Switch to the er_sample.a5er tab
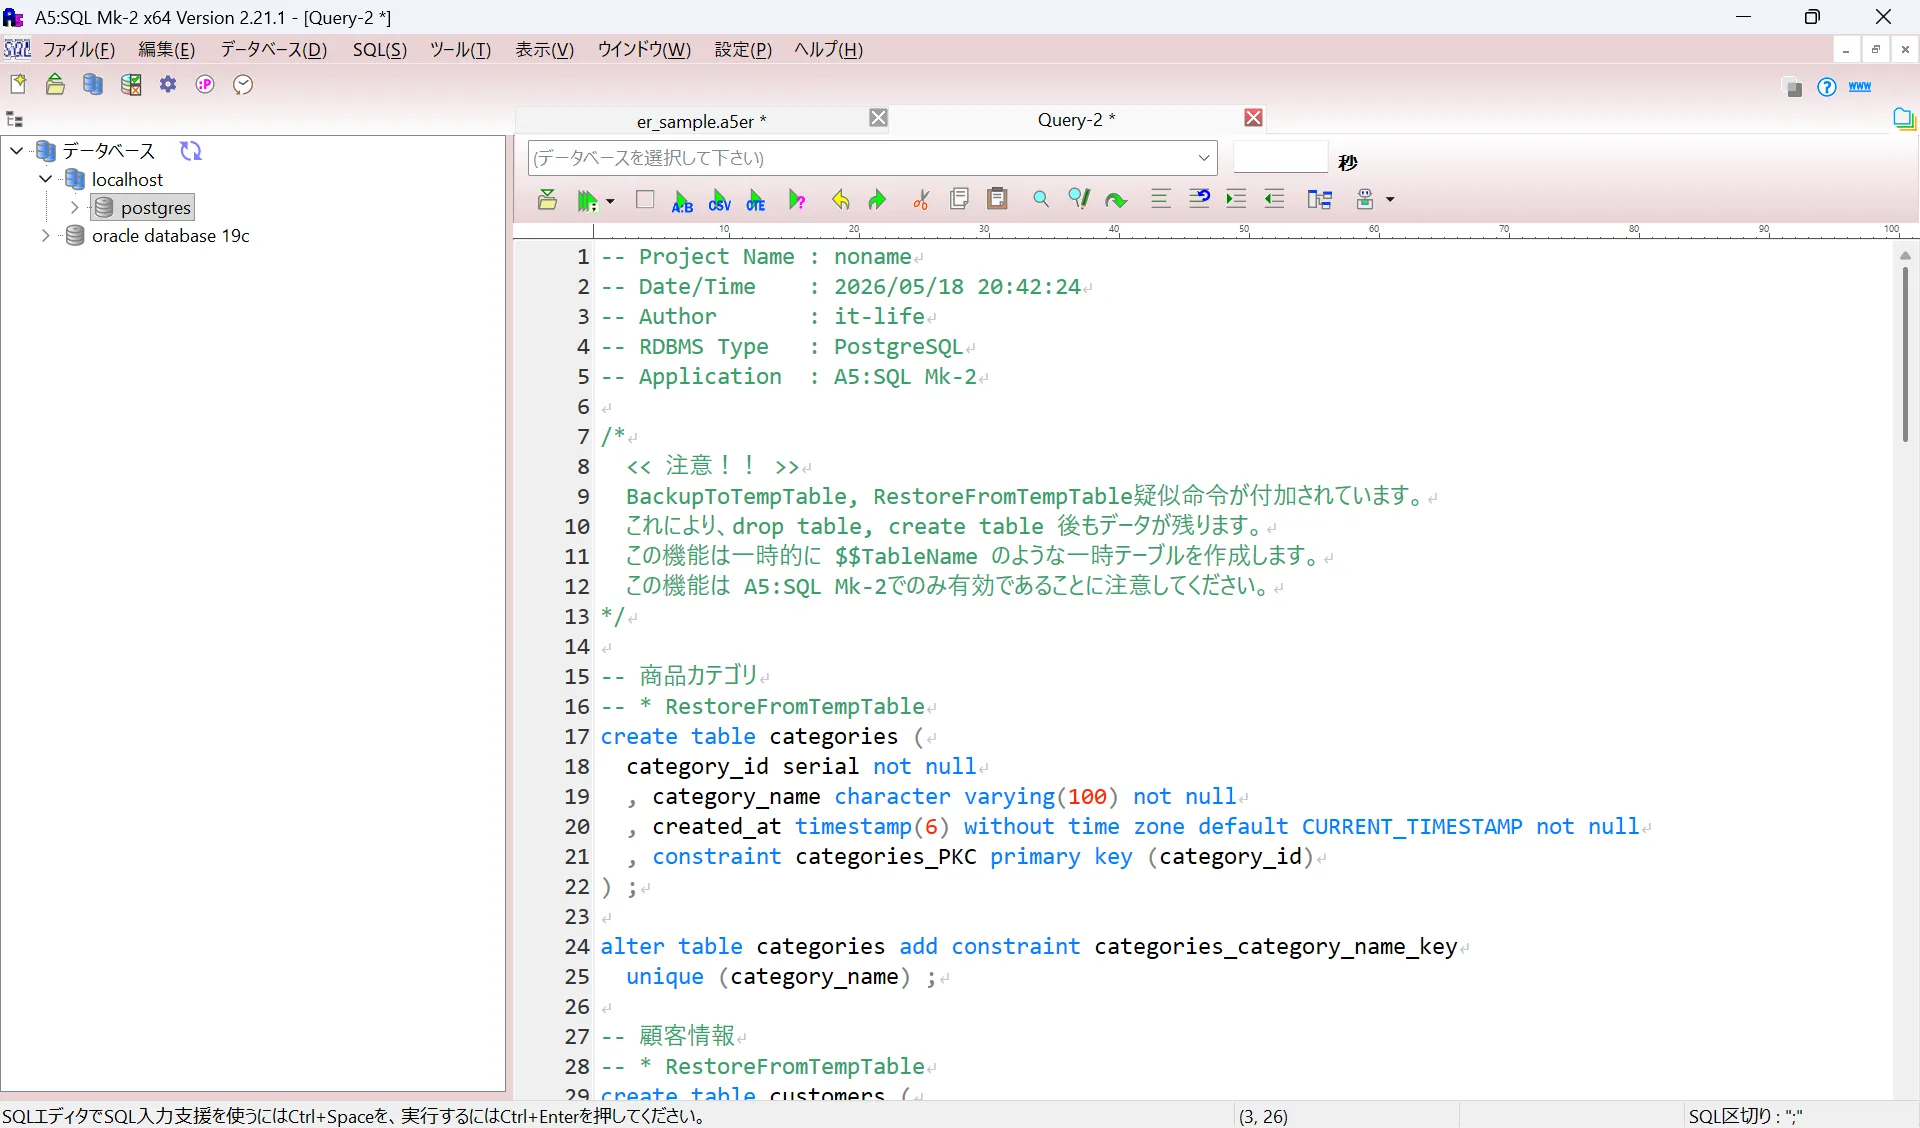The height and width of the screenshot is (1128, 1920). [x=702, y=121]
